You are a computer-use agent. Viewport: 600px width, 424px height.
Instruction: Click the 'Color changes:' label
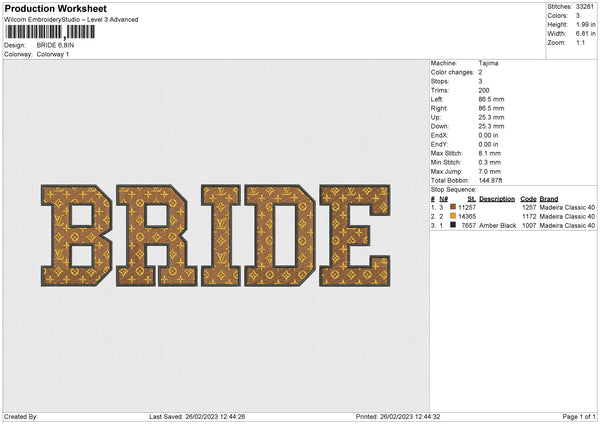click(x=452, y=72)
